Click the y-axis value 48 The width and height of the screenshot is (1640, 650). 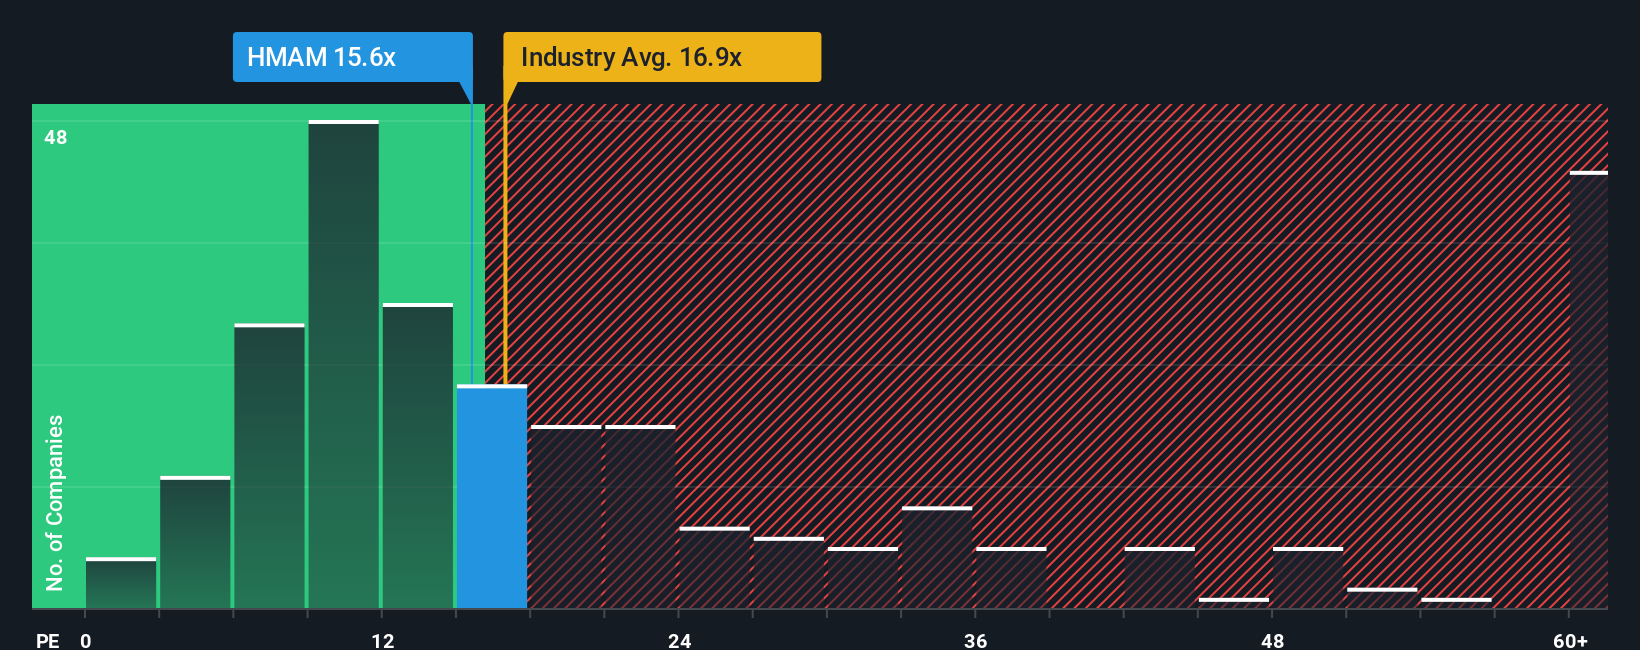(56, 137)
